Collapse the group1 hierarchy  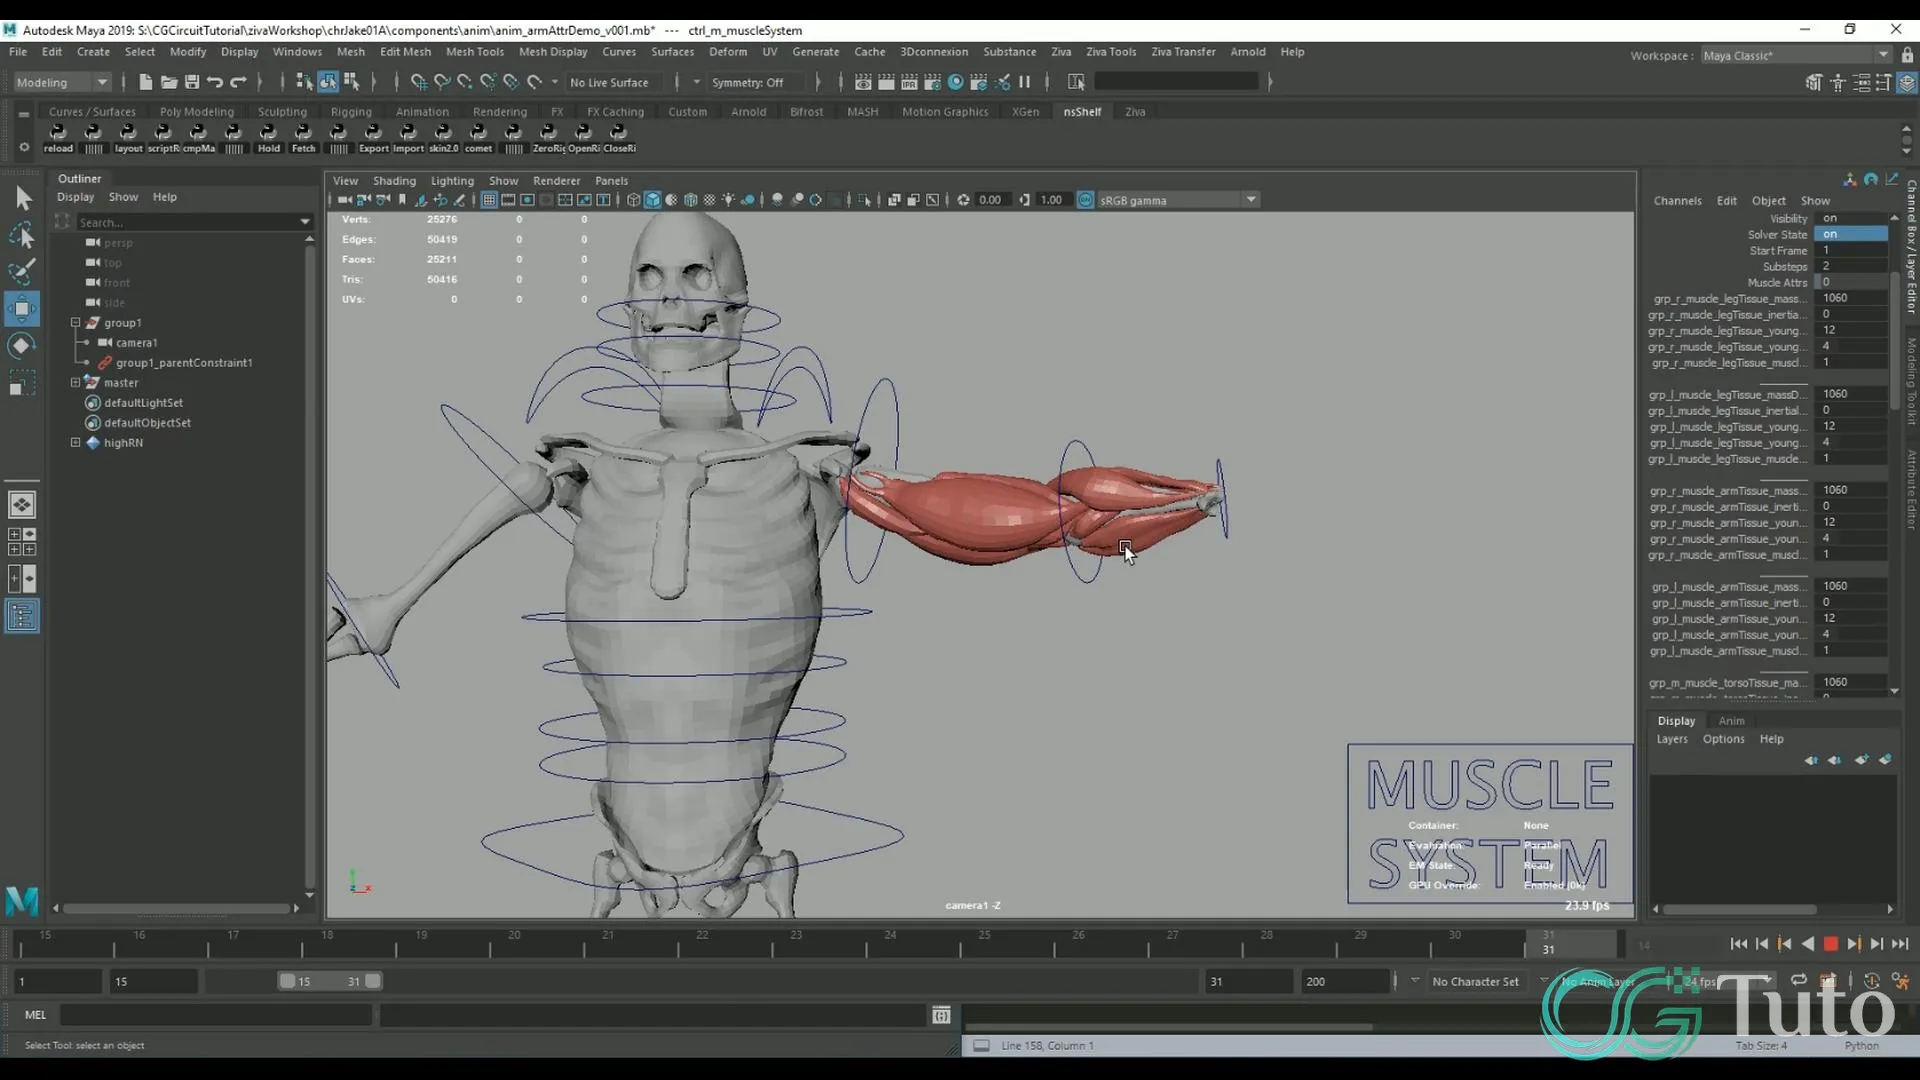click(x=75, y=322)
